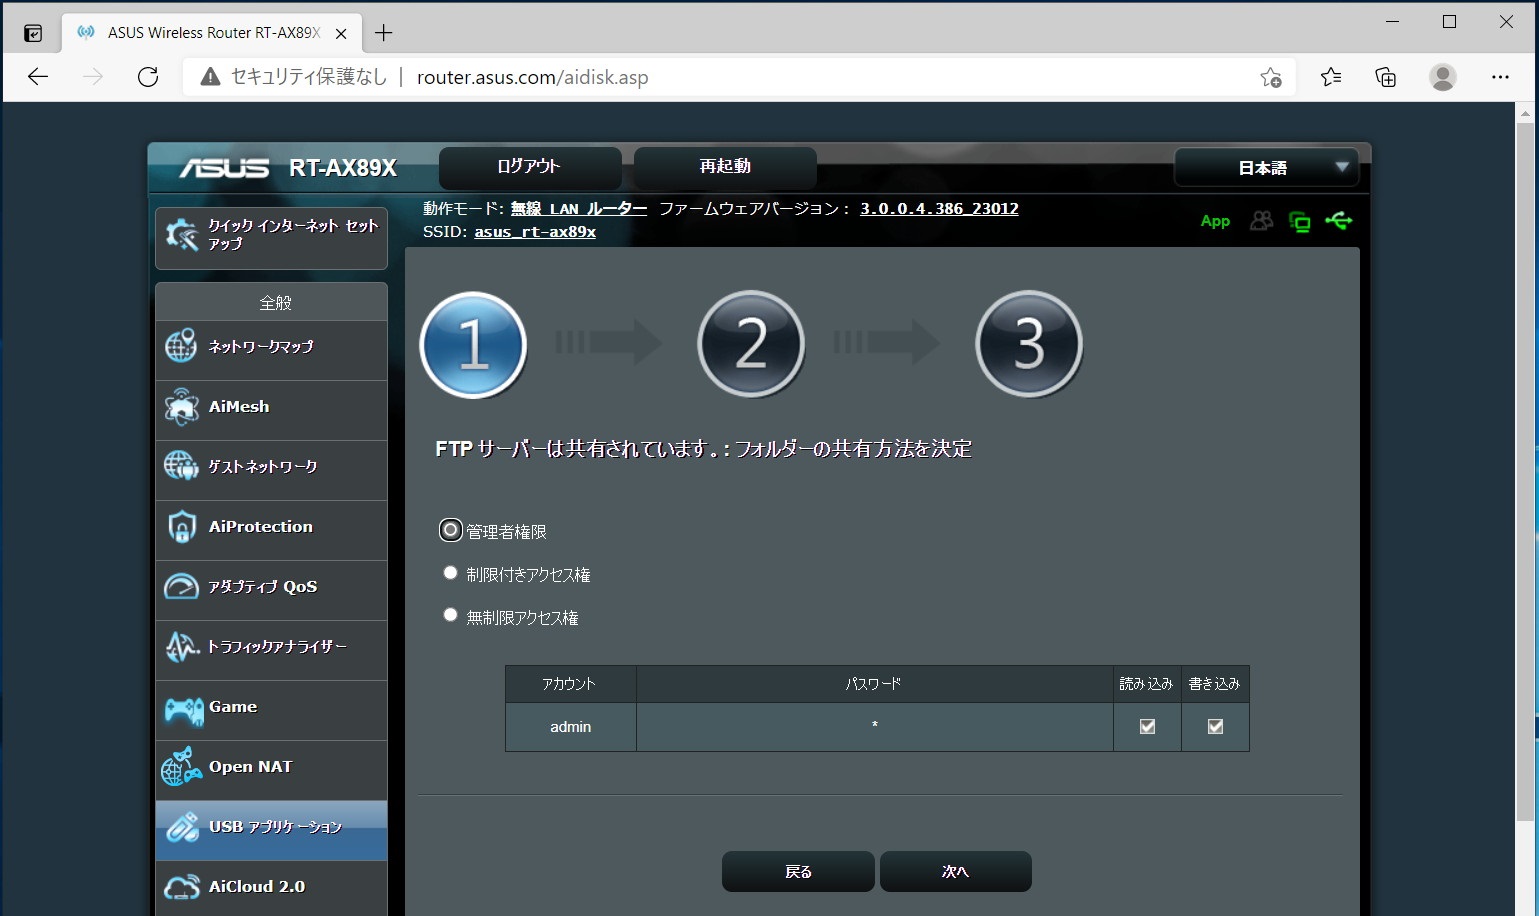Click the AiProtection shield icon

pyautogui.click(x=181, y=526)
